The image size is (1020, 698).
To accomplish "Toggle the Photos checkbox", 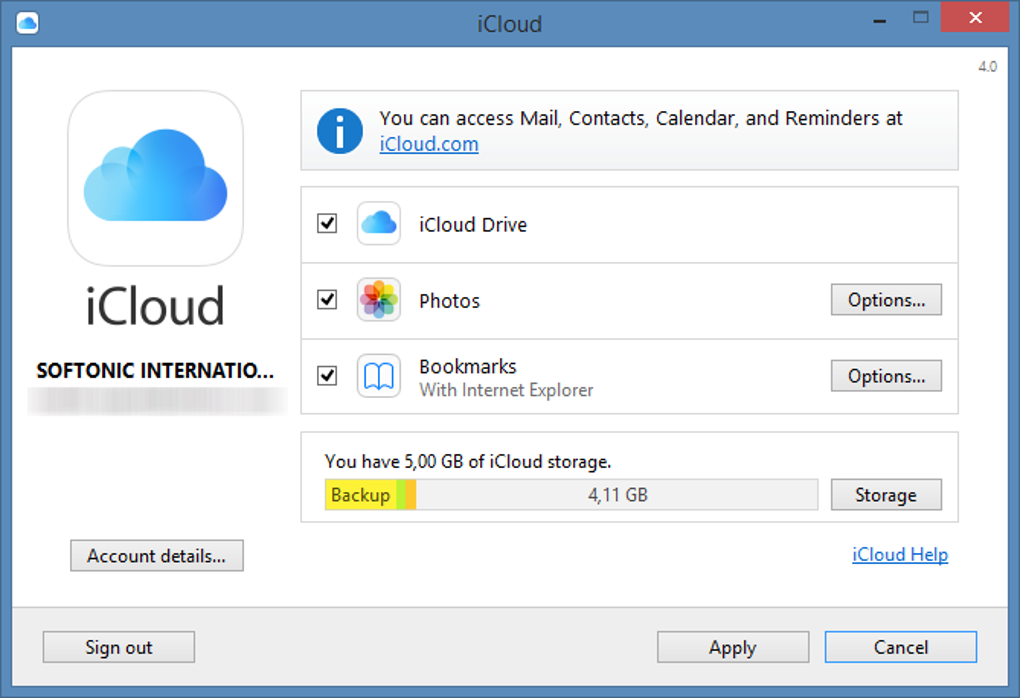I will (327, 300).
